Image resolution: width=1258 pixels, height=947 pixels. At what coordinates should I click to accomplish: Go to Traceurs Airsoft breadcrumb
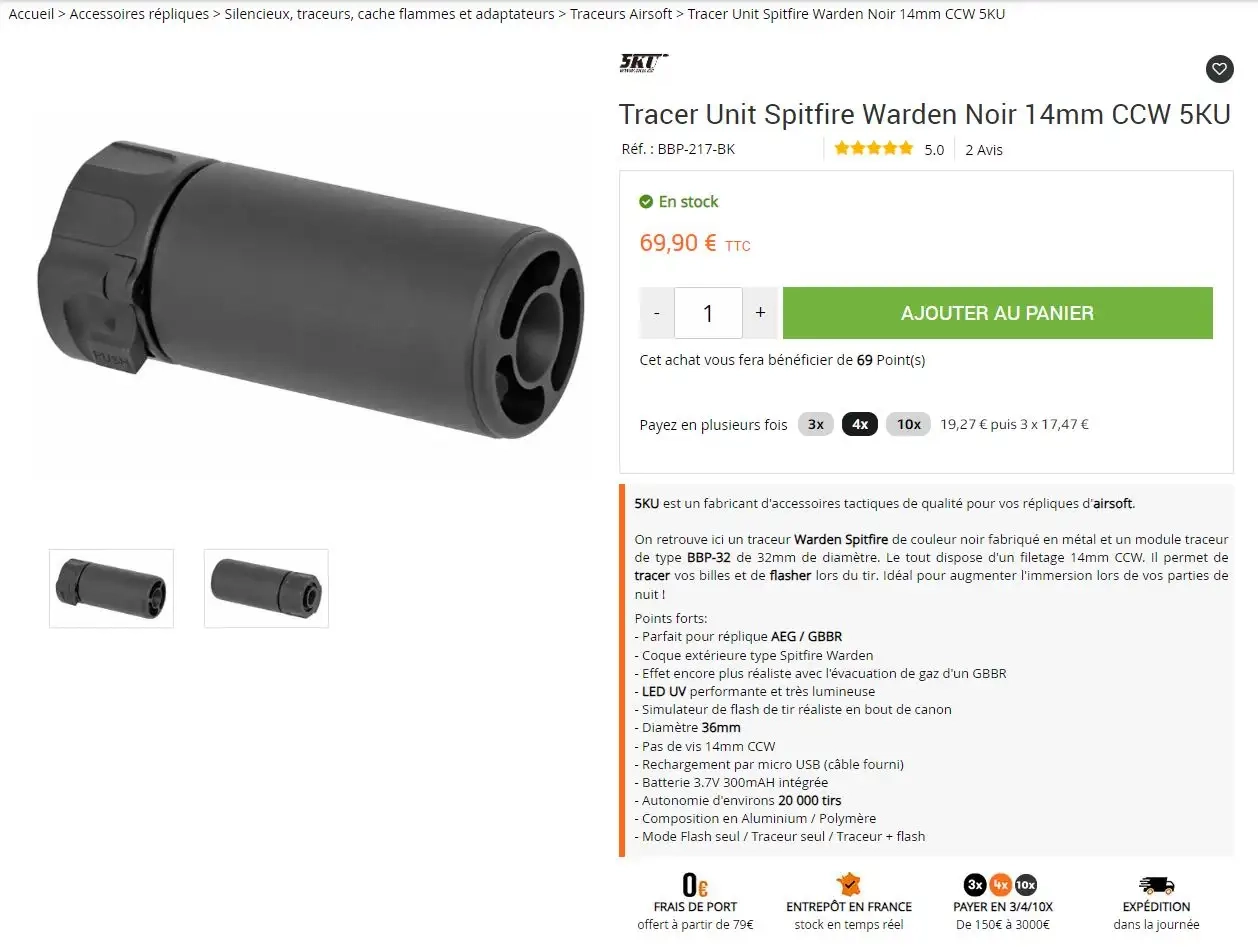pos(622,14)
